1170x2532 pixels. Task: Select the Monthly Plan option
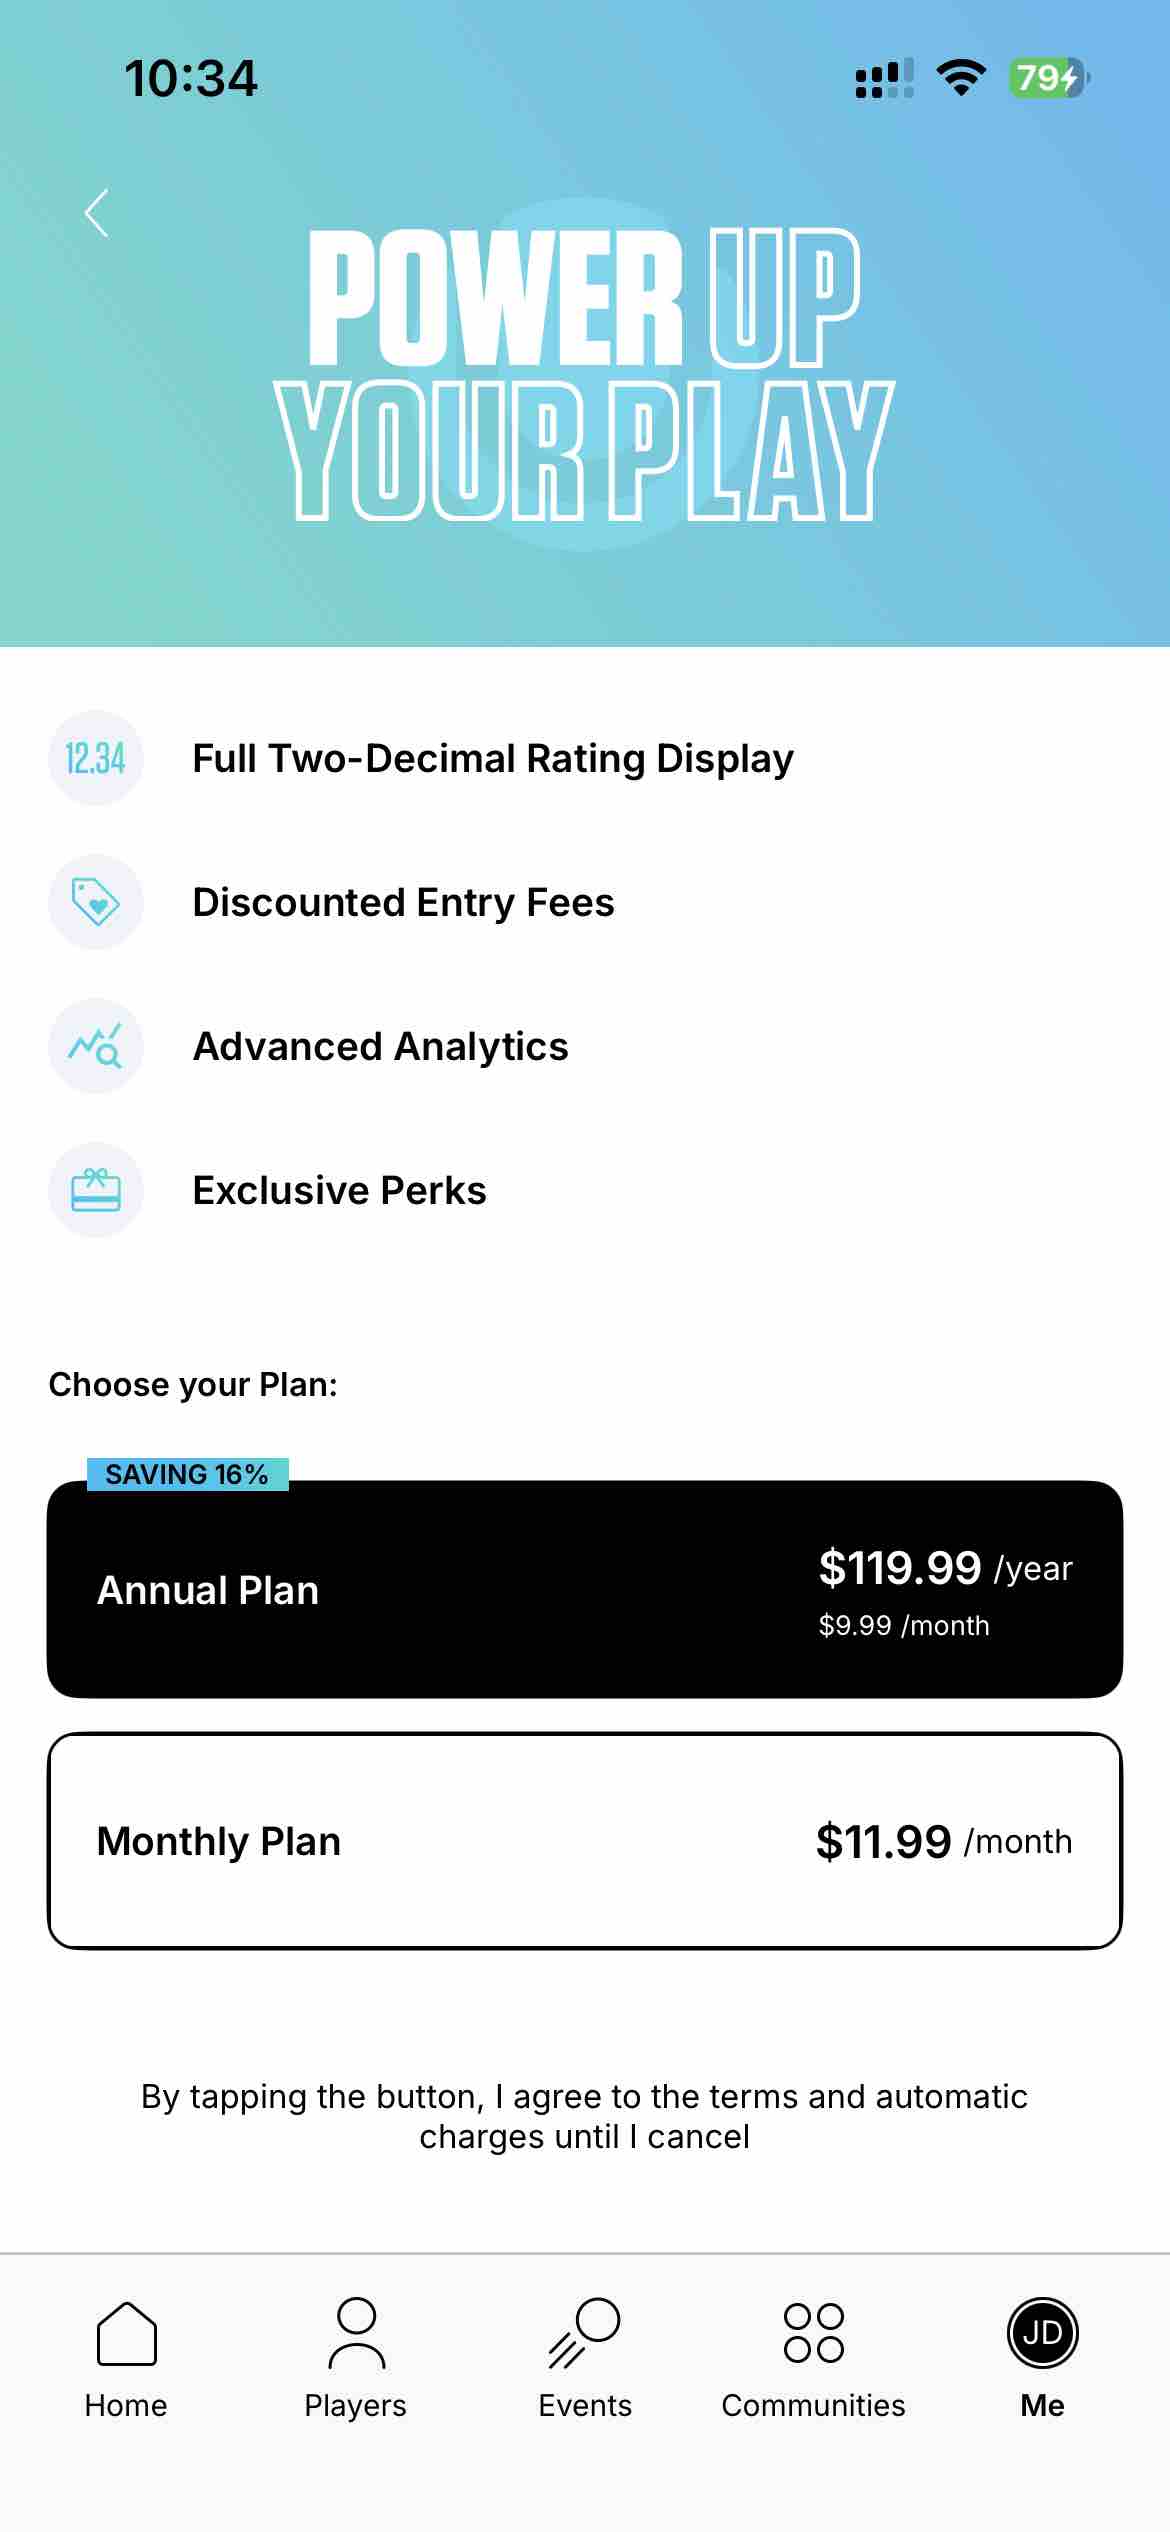tap(585, 1841)
